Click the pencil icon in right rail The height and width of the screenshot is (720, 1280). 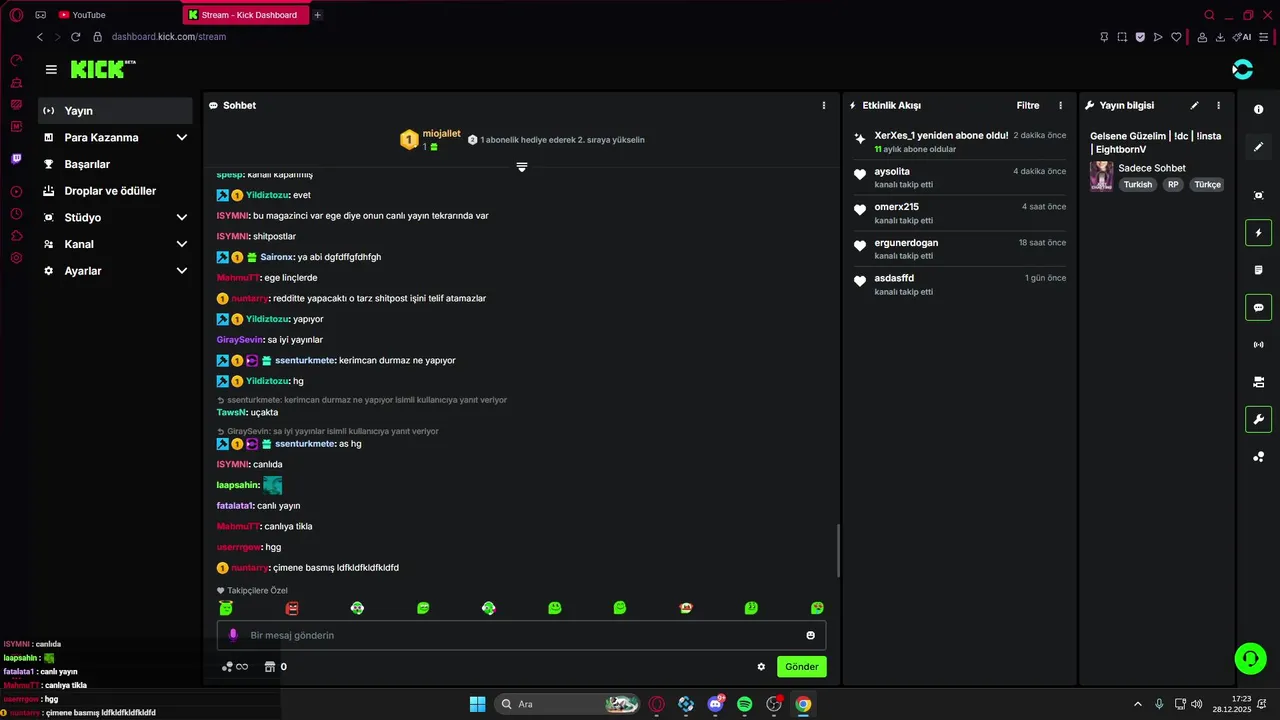pyautogui.click(x=1258, y=147)
